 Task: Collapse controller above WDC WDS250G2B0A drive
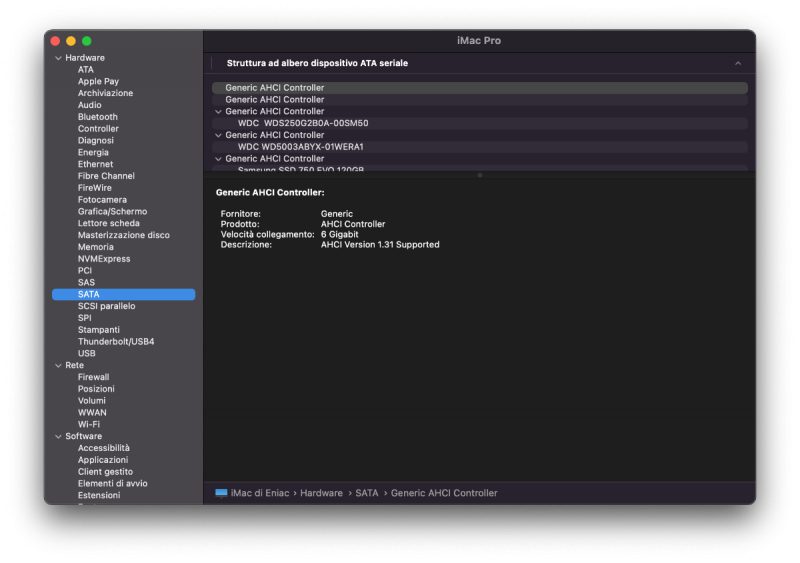coord(218,112)
